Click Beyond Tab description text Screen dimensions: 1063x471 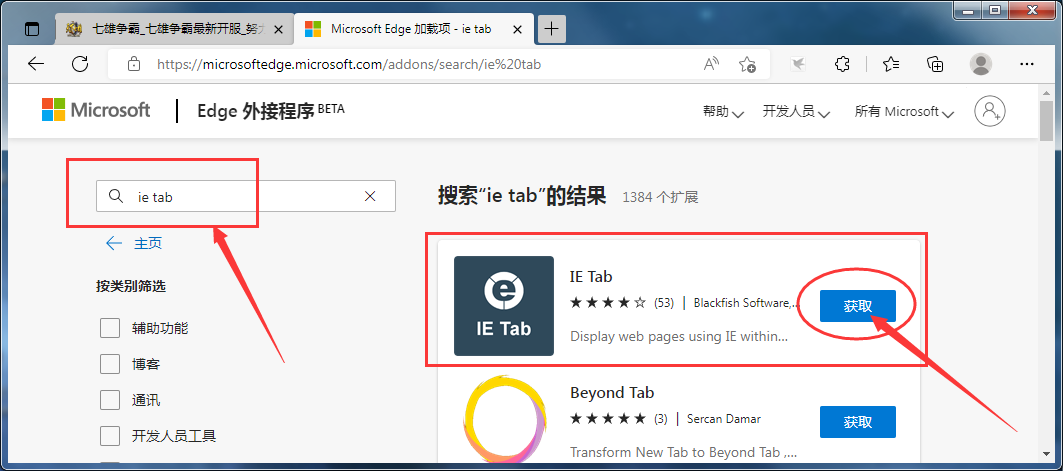pyautogui.click(x=683, y=452)
